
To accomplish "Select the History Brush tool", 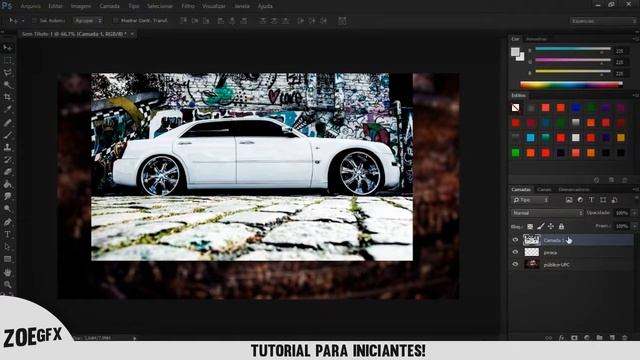I will [x=8, y=160].
